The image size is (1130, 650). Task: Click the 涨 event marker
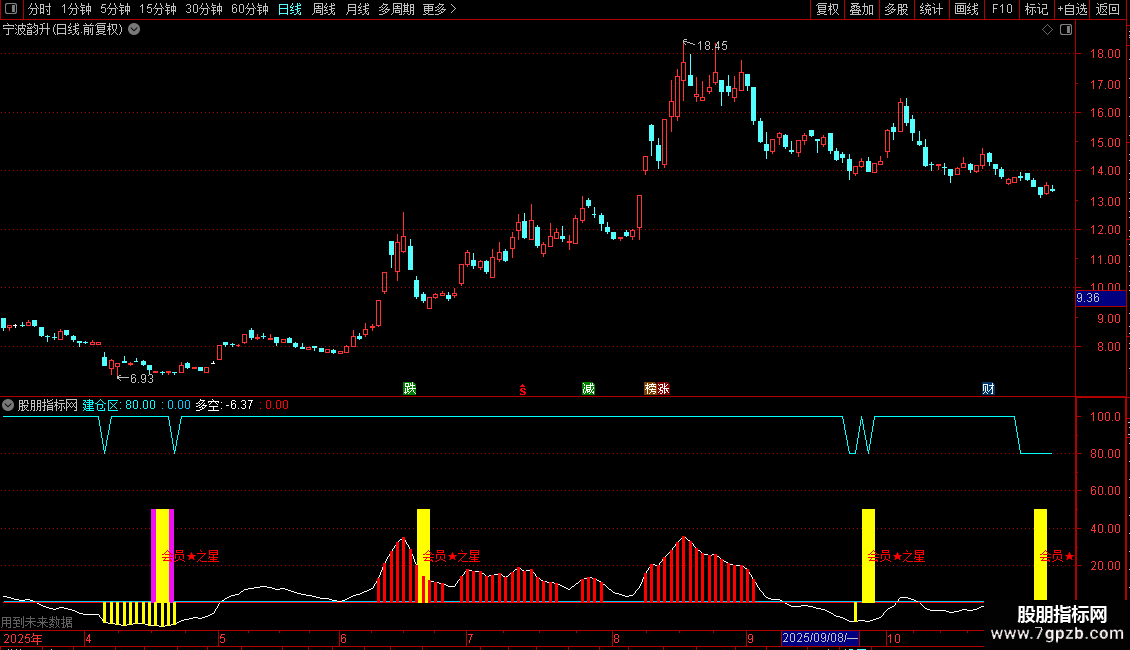pos(663,388)
